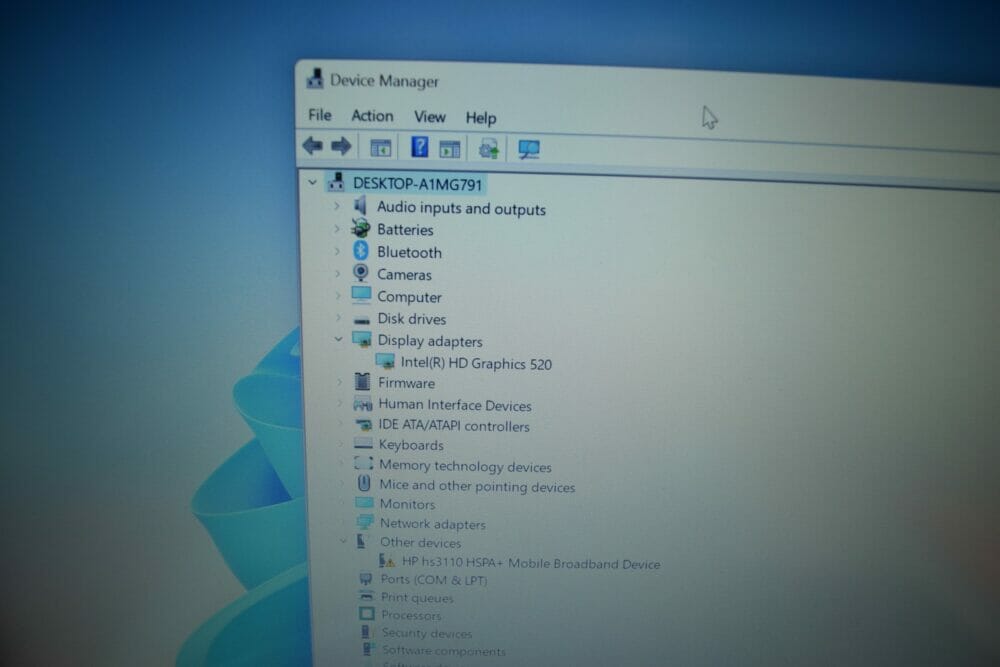Image resolution: width=1000 pixels, height=667 pixels.
Task: Collapse the DESKTOP-A1MG791 root node
Action: pyautogui.click(x=312, y=183)
